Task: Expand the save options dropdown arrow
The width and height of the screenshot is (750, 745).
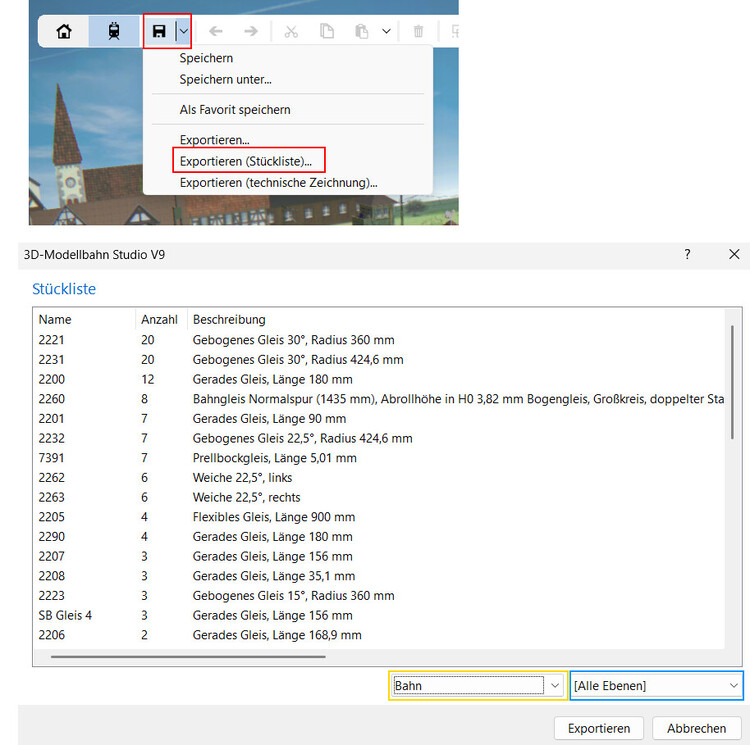Action: click(x=183, y=31)
